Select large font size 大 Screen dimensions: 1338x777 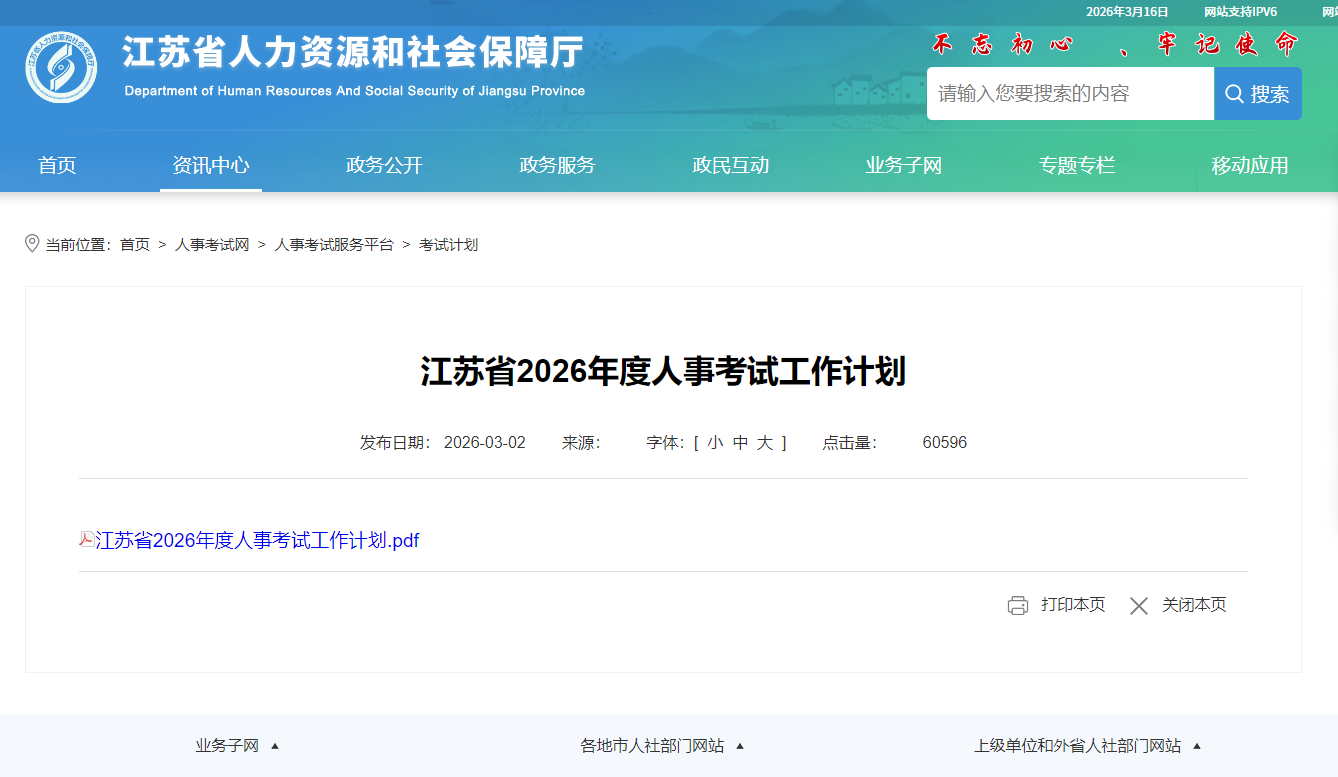[x=765, y=442]
